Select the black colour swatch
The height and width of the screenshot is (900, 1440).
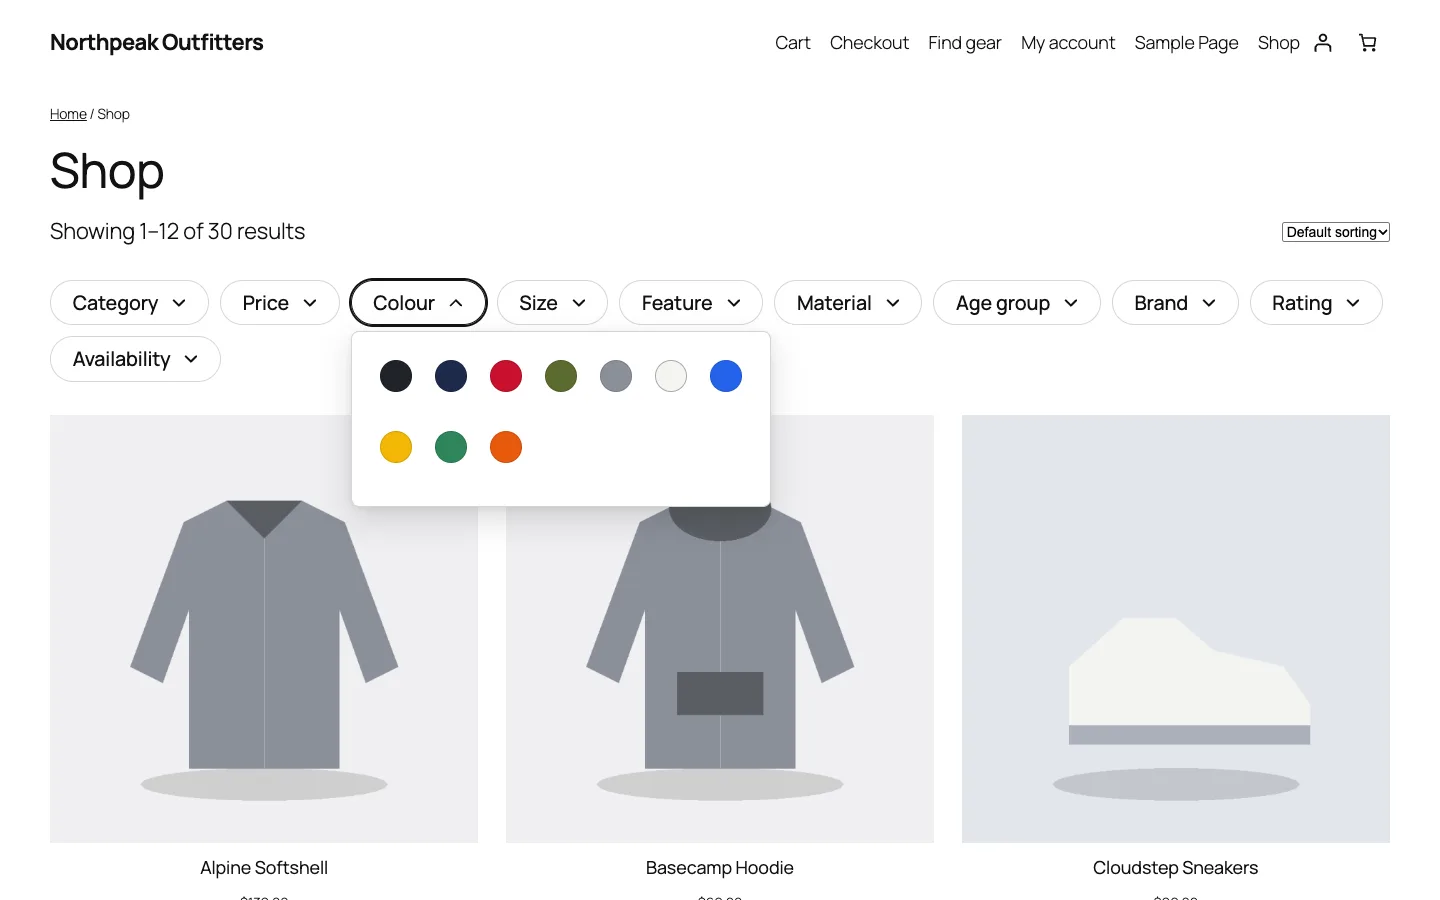396,376
